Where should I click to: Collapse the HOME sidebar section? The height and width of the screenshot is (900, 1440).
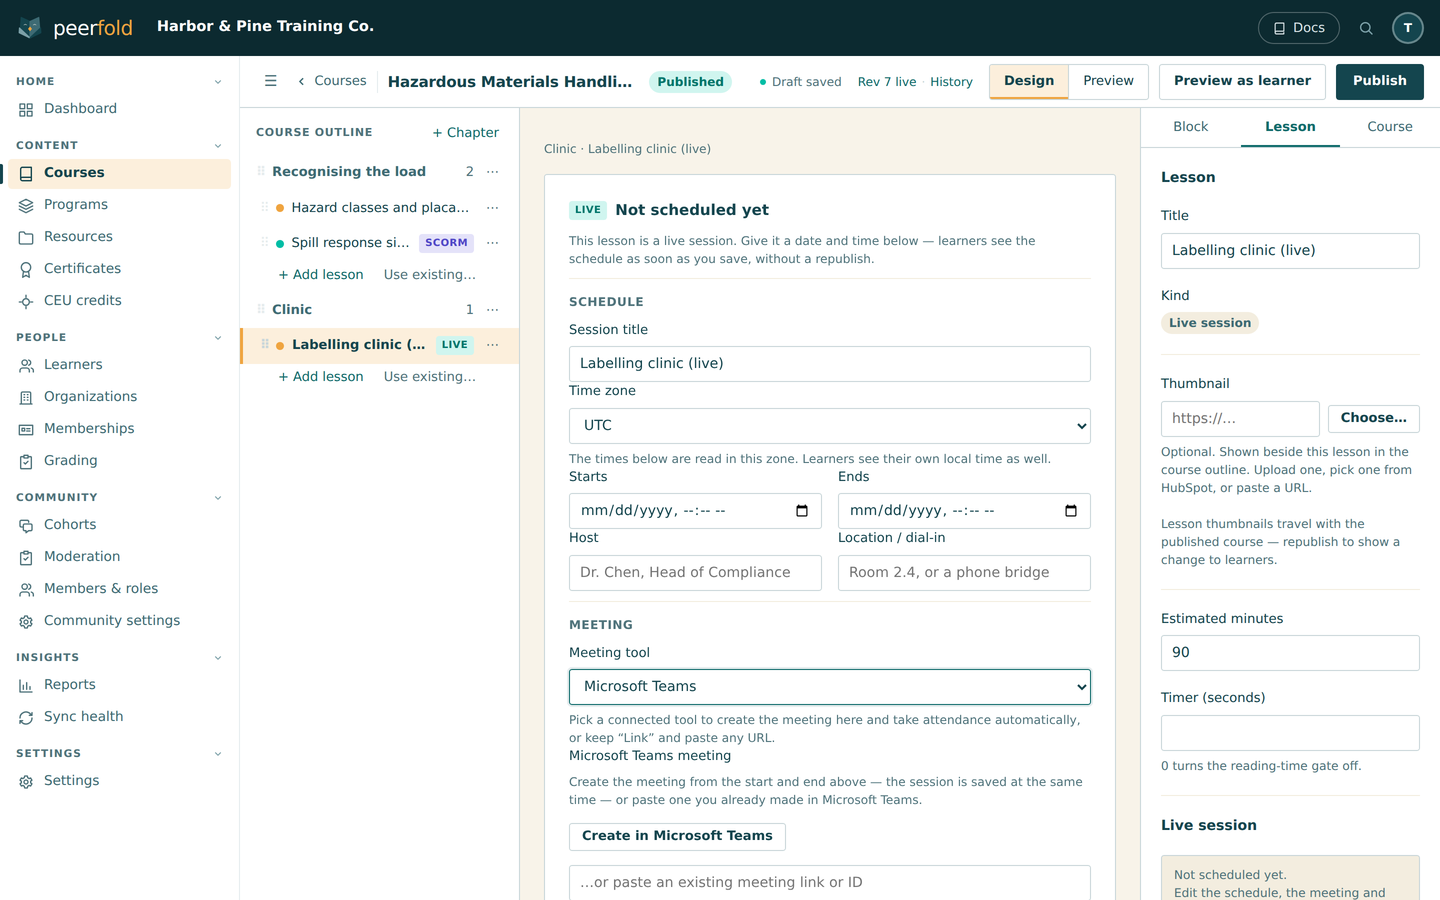(x=218, y=82)
